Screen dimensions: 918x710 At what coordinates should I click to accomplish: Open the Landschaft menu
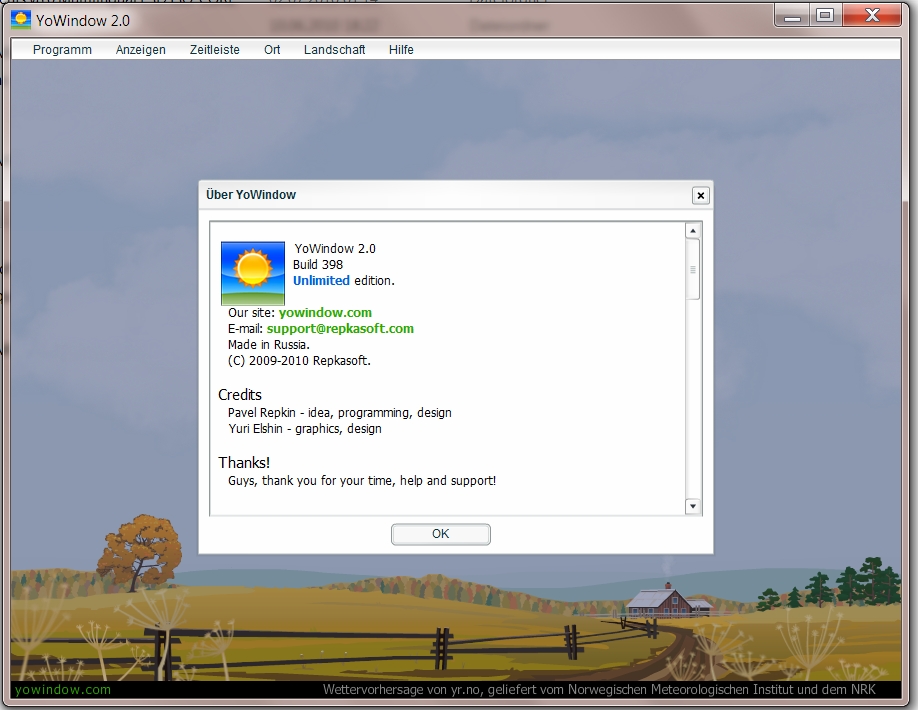(x=334, y=50)
